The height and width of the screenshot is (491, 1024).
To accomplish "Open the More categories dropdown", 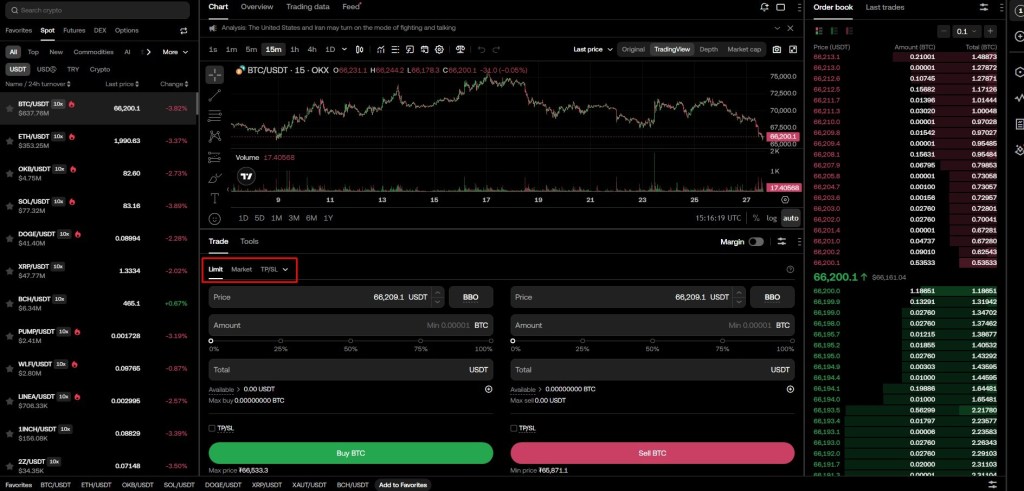I will (175, 52).
